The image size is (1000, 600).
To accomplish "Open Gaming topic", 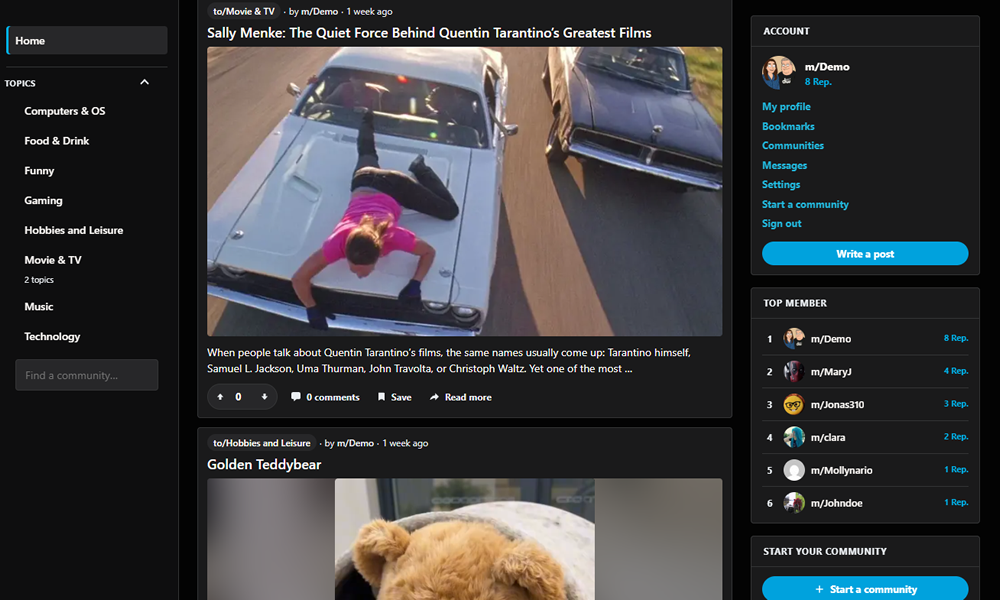I will 43,200.
